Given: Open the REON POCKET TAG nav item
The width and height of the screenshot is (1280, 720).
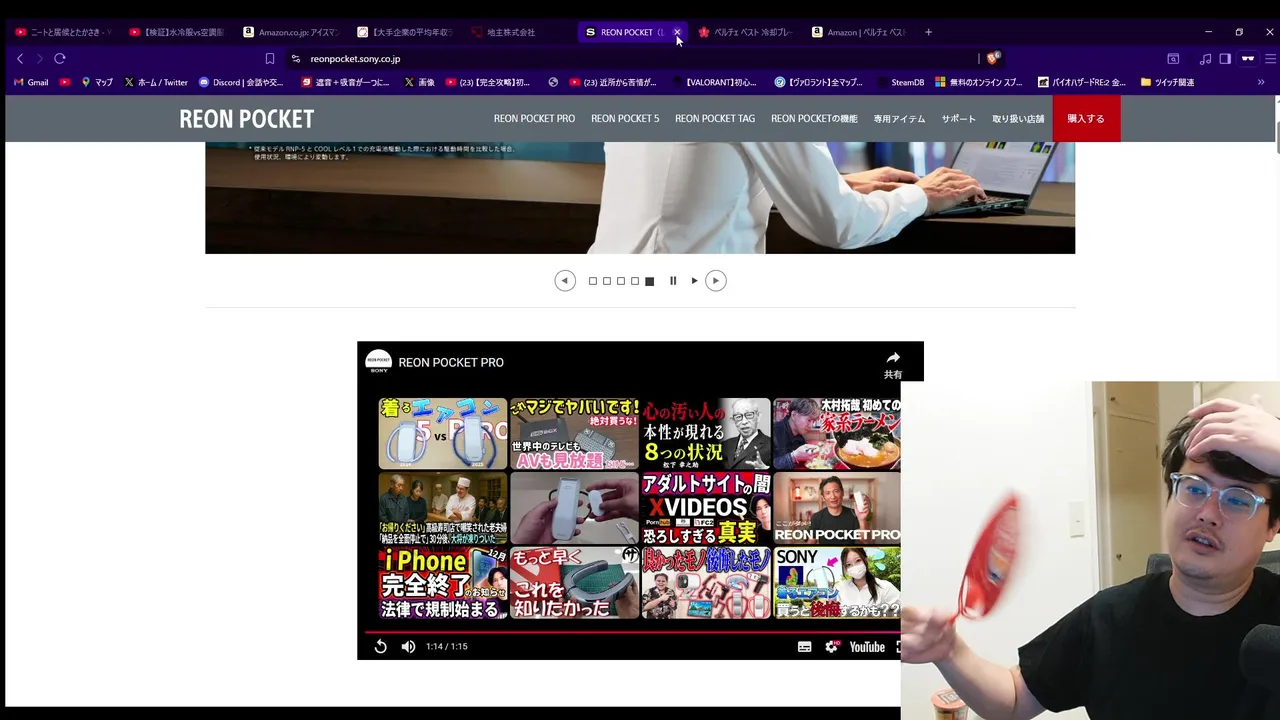Looking at the screenshot, I should (715, 119).
